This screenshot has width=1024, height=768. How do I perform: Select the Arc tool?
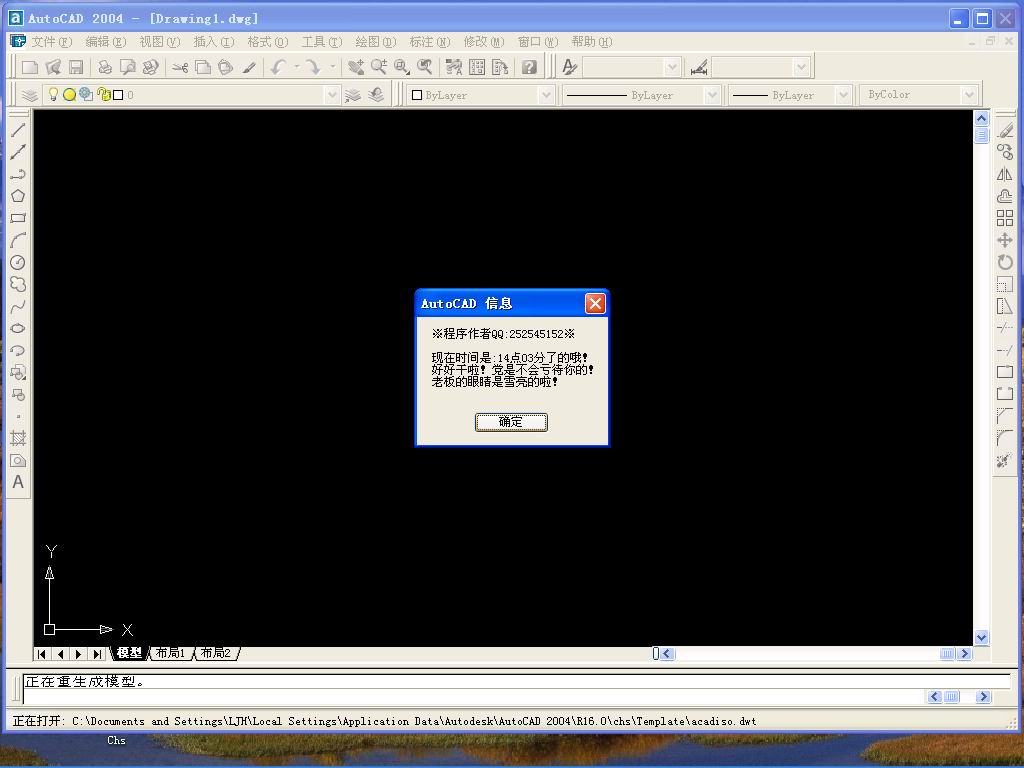point(18,240)
